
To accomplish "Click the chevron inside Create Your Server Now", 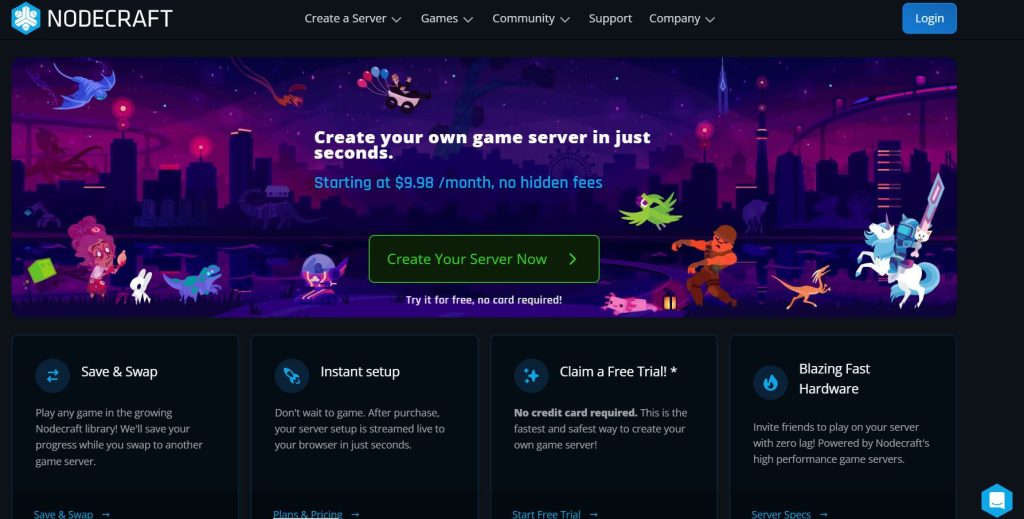I will [573, 259].
